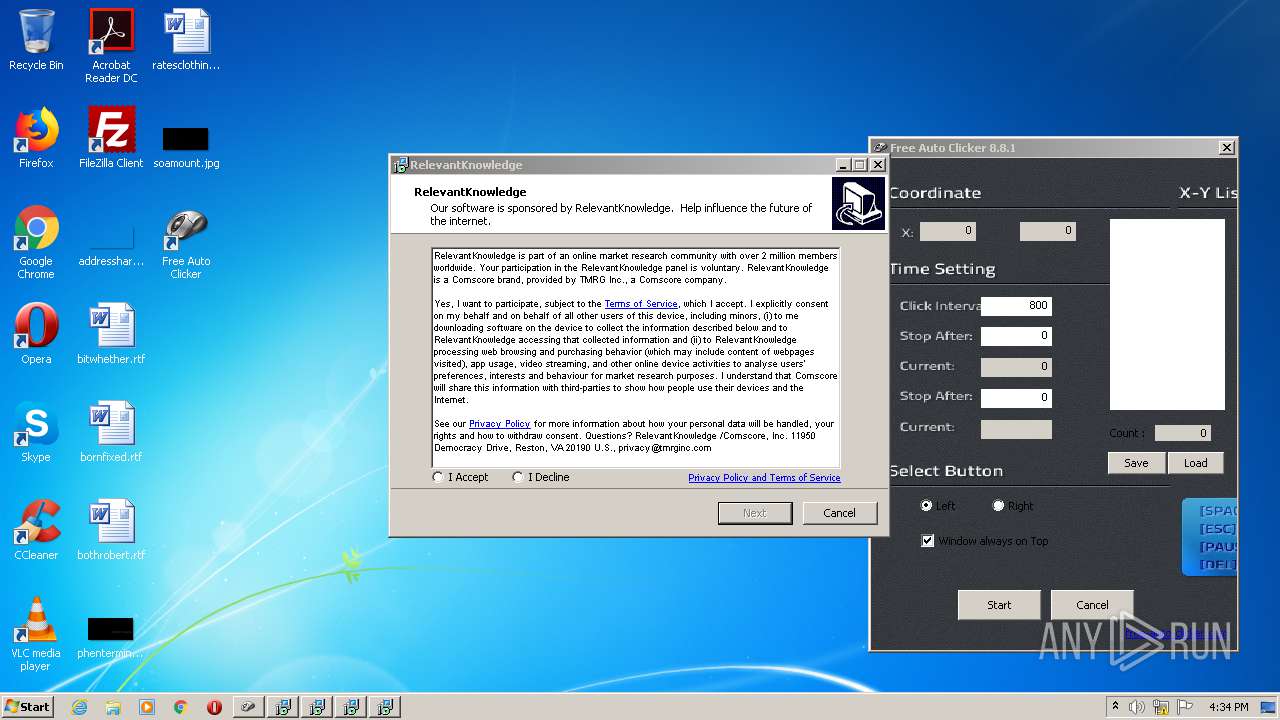Click Cancel in Free Auto Clicker
The height and width of the screenshot is (720, 1280).
[1092, 605]
